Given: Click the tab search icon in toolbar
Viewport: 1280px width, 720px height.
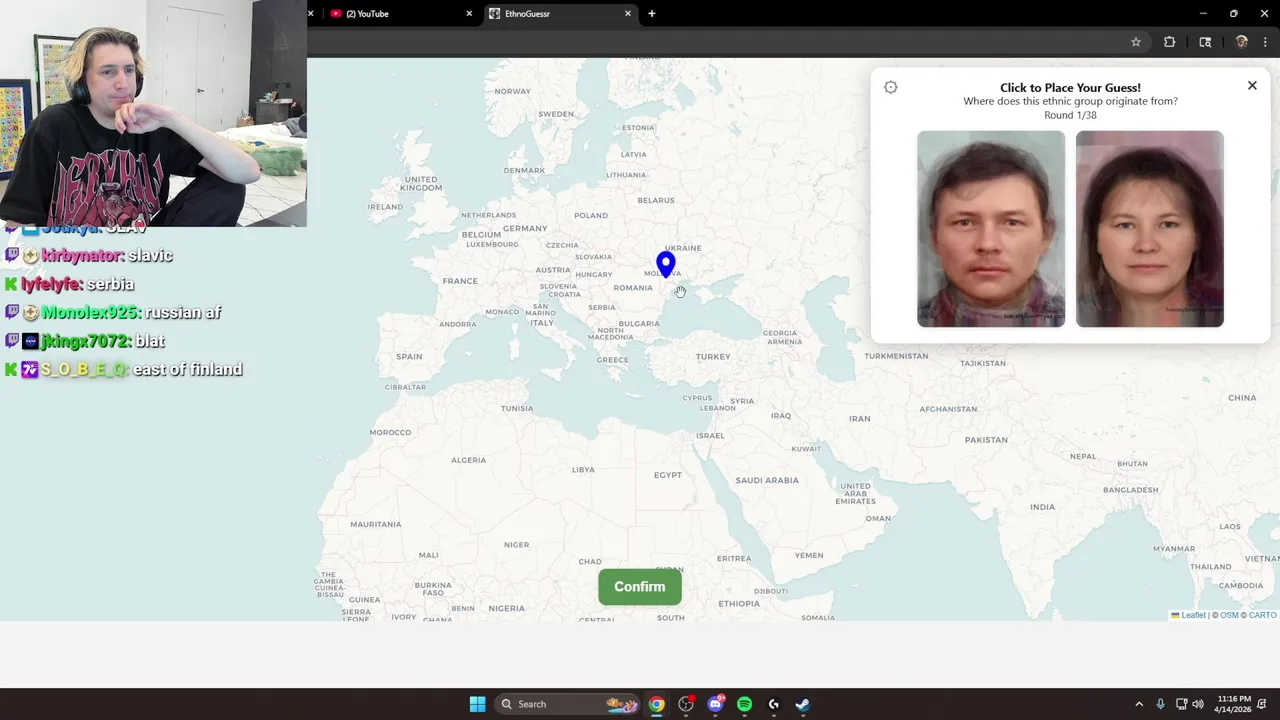Looking at the screenshot, I should click(1205, 42).
